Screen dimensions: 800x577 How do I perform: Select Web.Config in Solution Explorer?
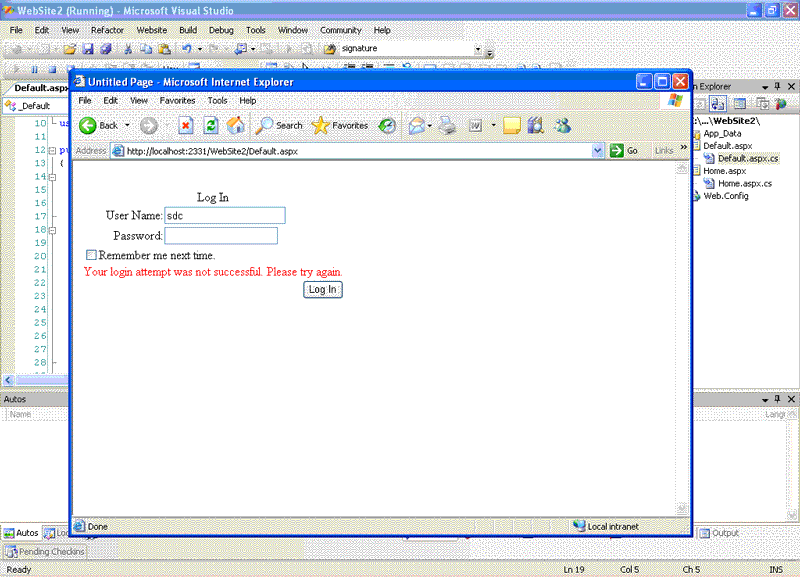point(726,196)
